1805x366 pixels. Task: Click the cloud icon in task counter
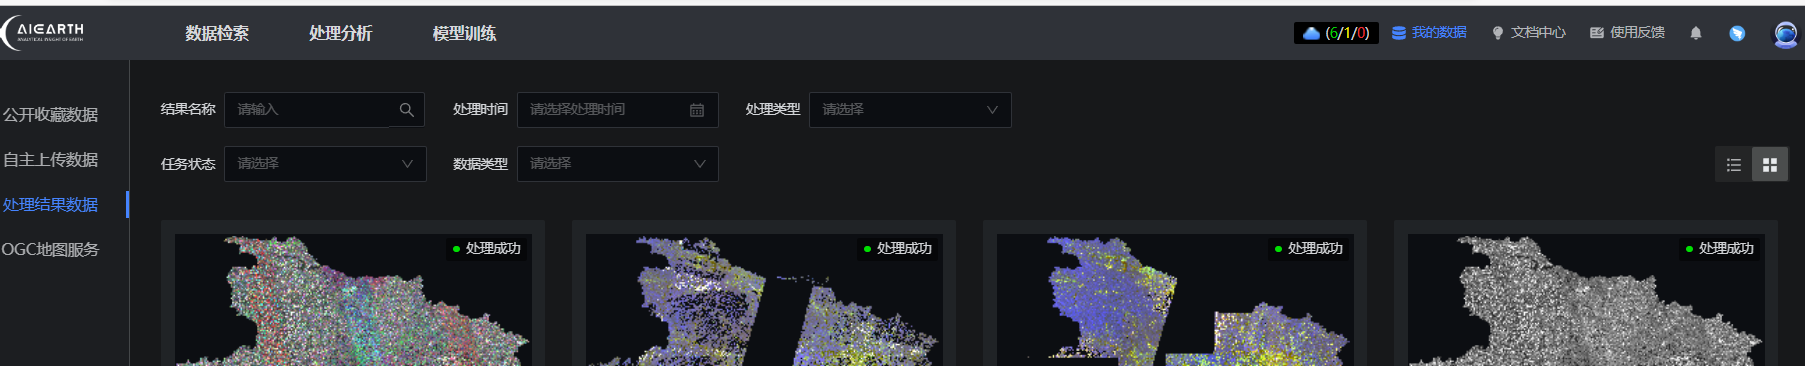1311,33
